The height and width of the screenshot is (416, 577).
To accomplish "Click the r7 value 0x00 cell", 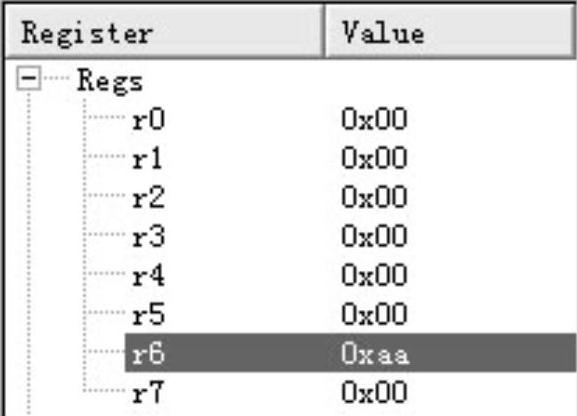I will coord(374,392).
